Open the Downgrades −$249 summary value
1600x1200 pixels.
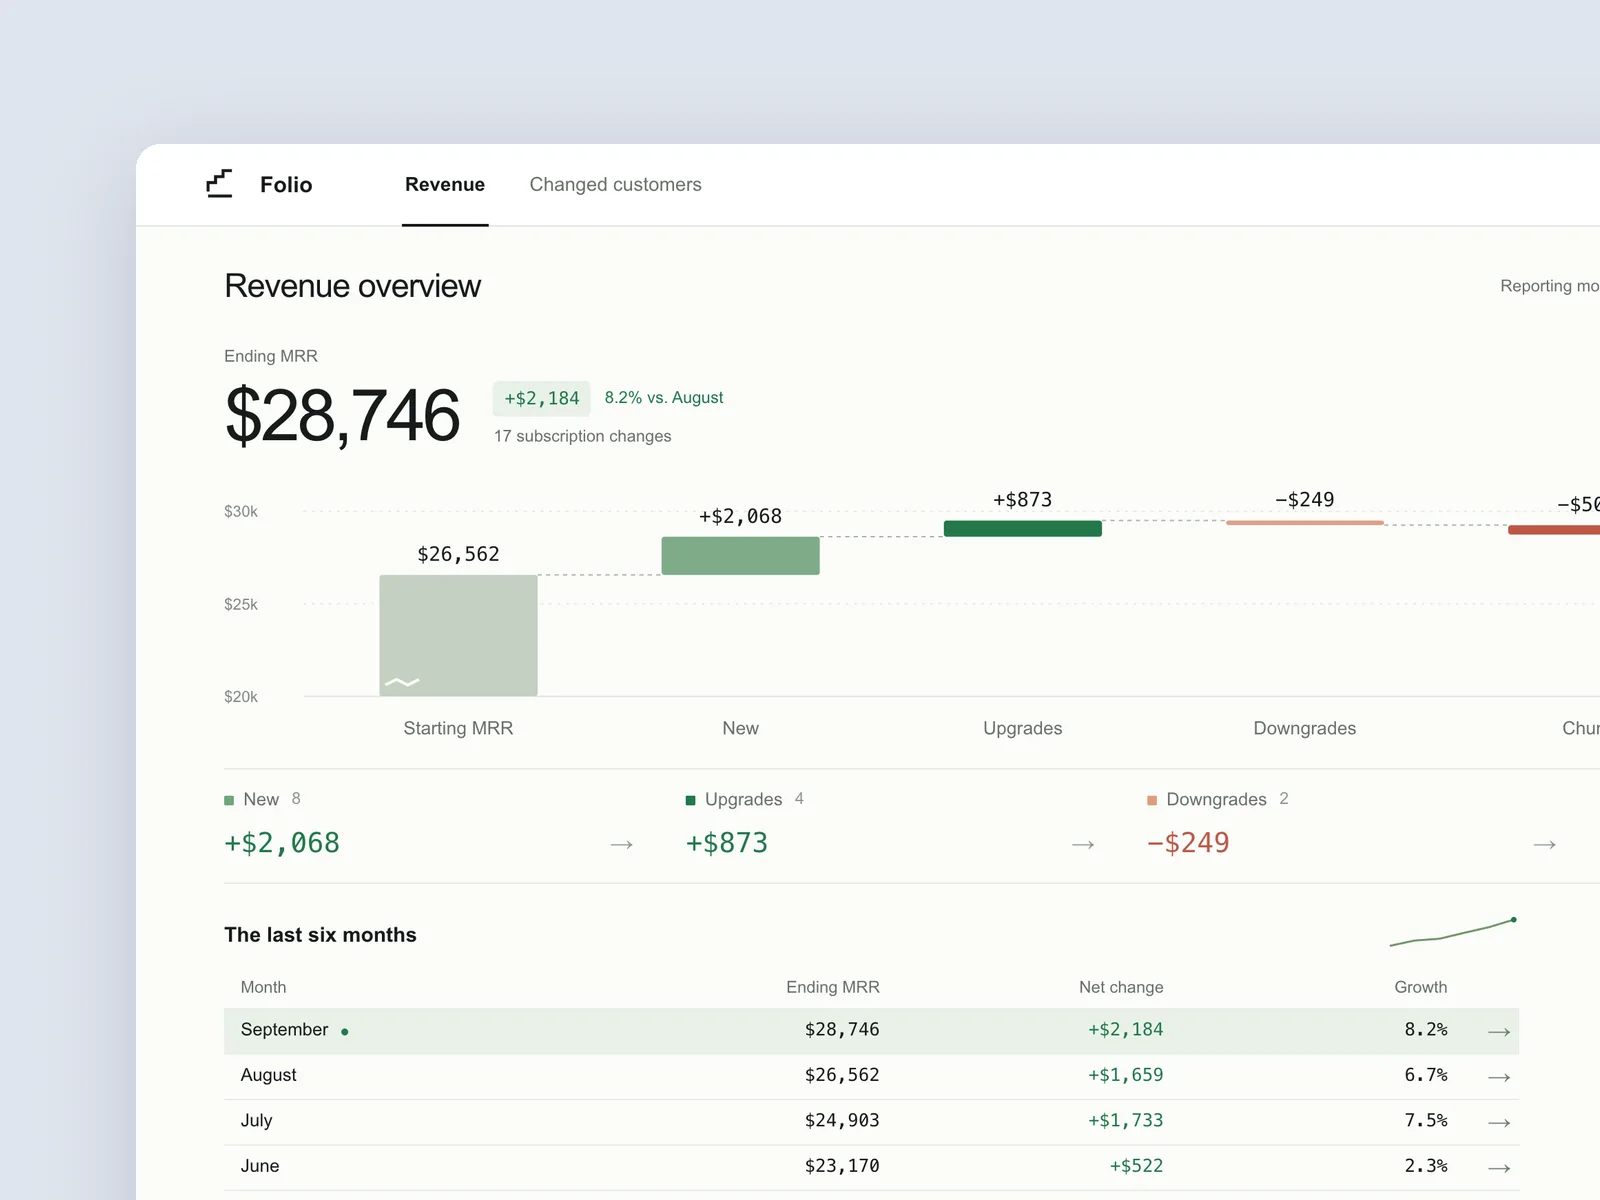click(1188, 843)
